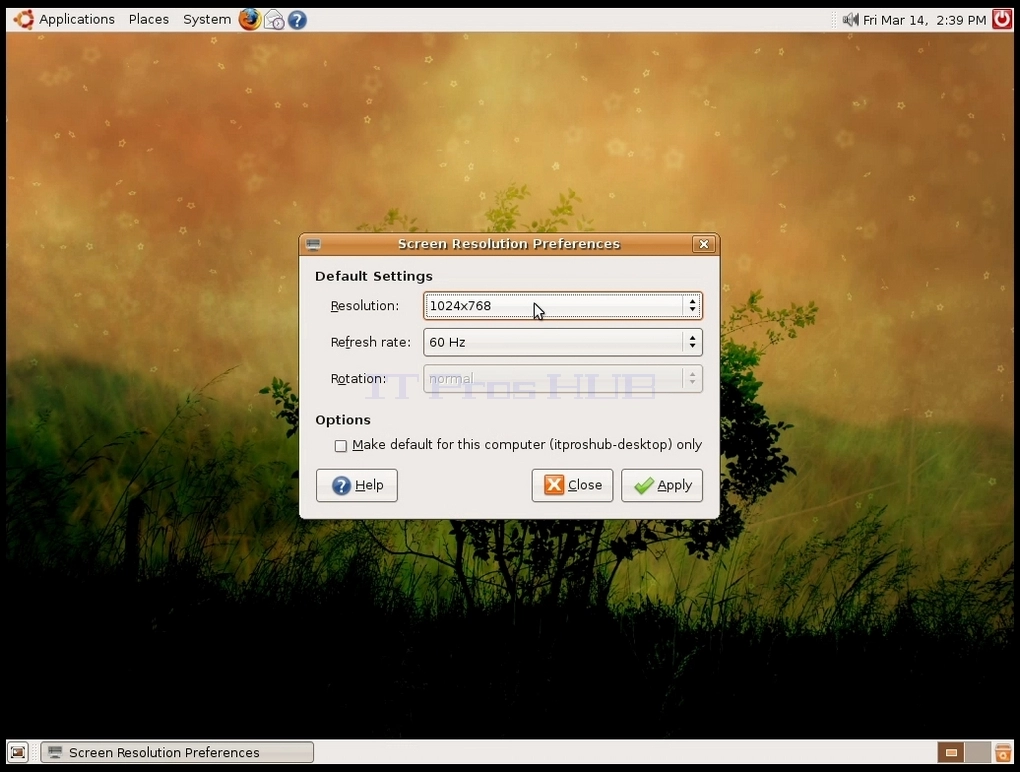Screen dimensions: 1020x772
Task: Expand the Refresh rate 60 Hz dropdown
Action: pyautogui.click(x=563, y=342)
